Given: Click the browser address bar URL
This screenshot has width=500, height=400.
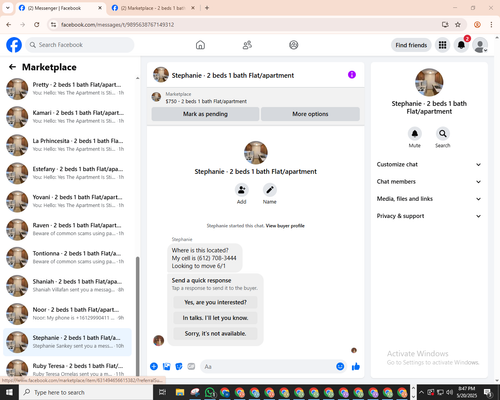Looking at the screenshot, I should tap(118, 25).
